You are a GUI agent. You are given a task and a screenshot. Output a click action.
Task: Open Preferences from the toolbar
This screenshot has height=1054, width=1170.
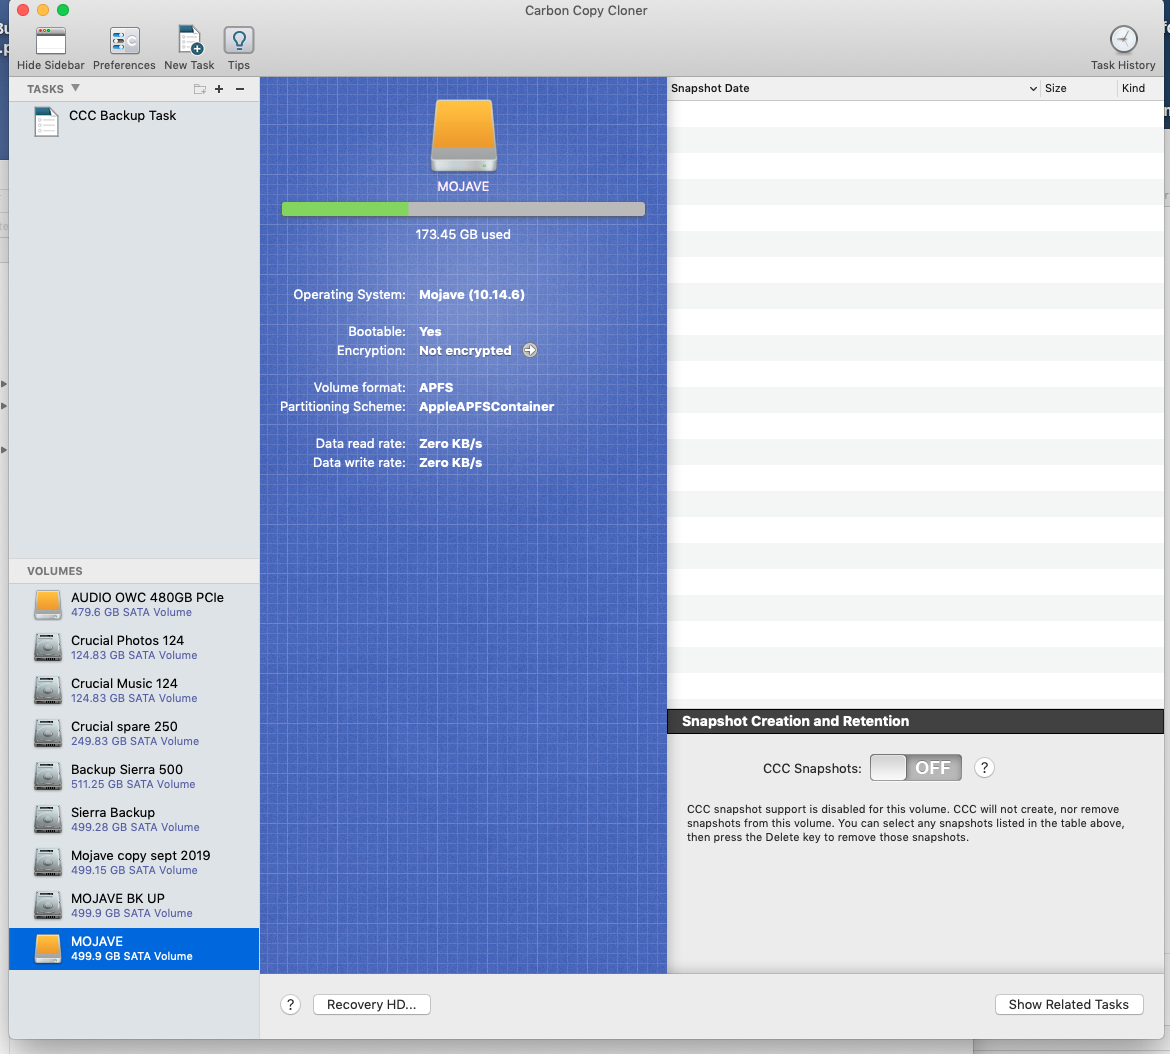[124, 40]
